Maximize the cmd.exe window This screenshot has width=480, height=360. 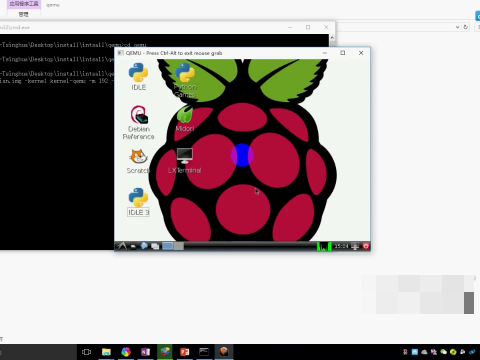tap(308, 27)
